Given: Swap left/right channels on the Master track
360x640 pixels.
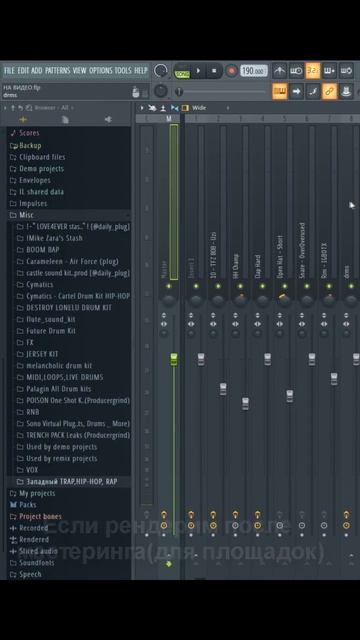Looking at the screenshot, I should click(x=164, y=324).
